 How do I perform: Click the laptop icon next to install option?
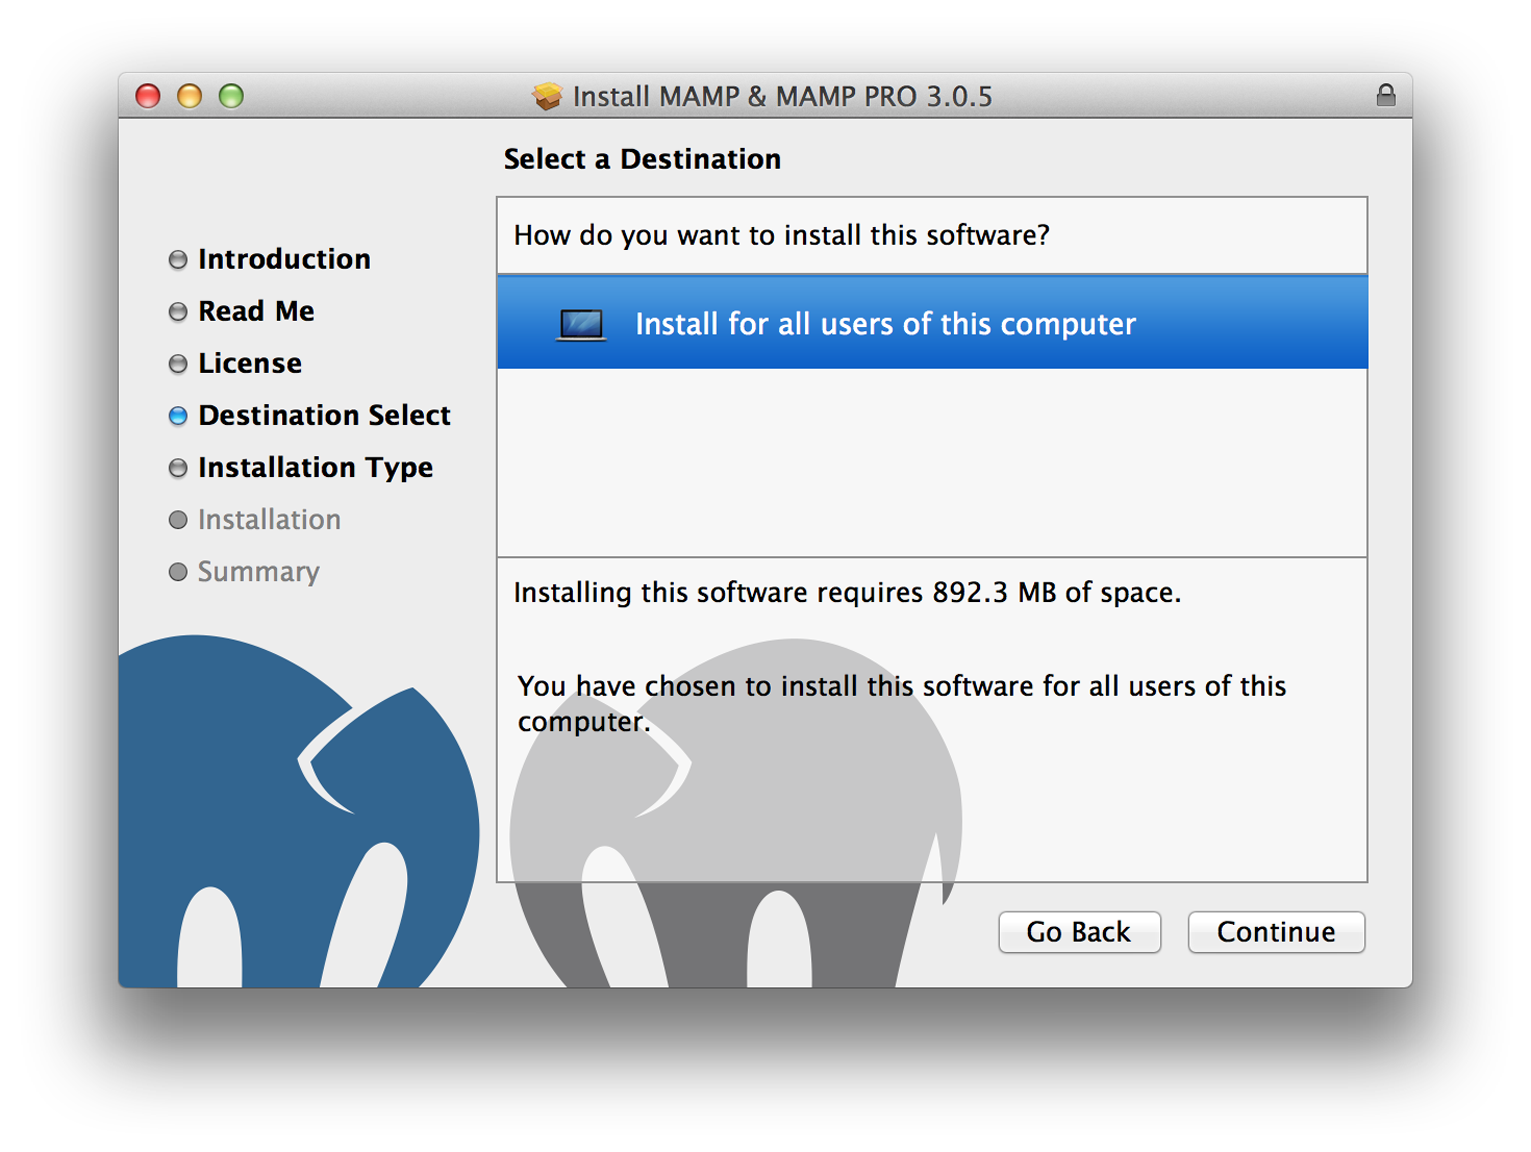click(x=580, y=323)
